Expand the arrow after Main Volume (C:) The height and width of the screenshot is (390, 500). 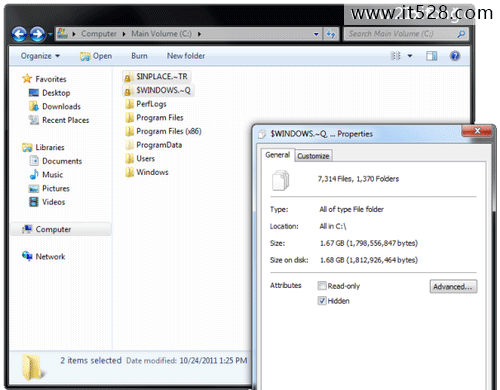click(199, 34)
